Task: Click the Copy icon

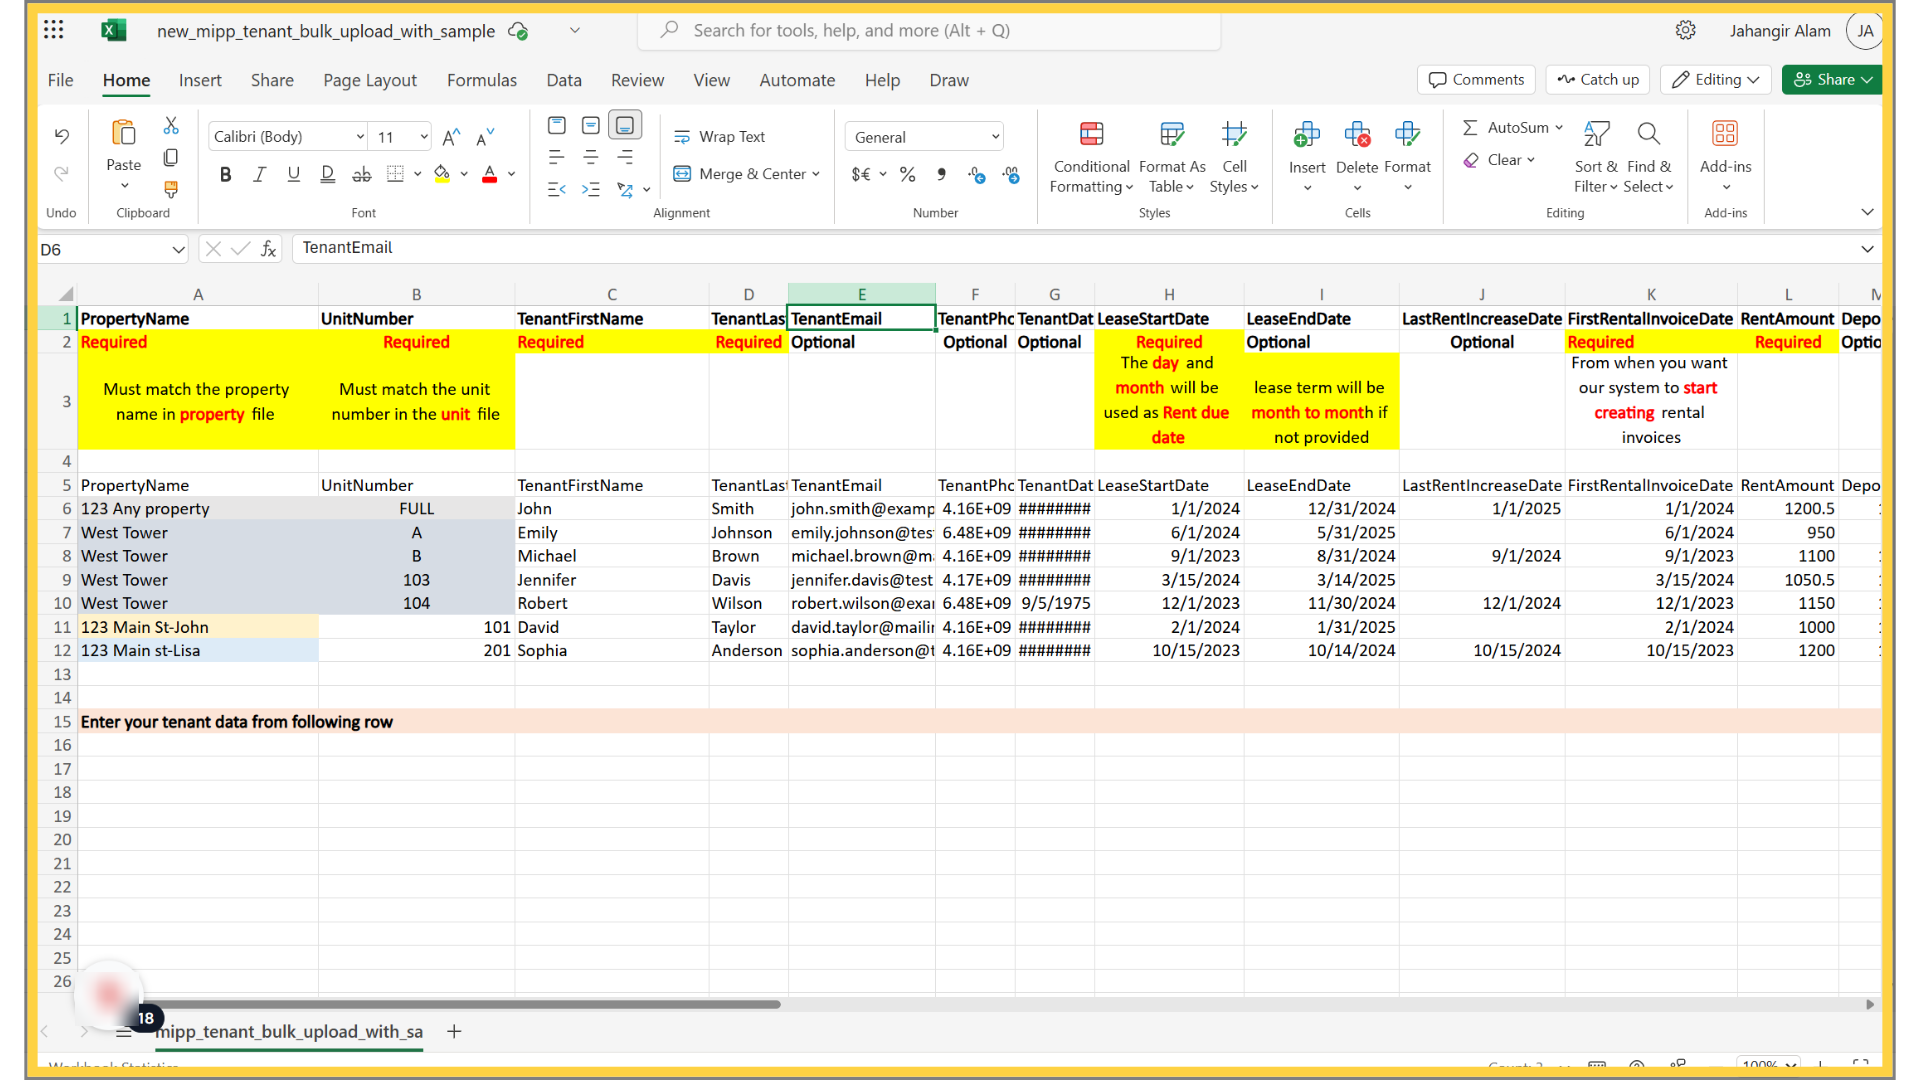Action: [171, 158]
